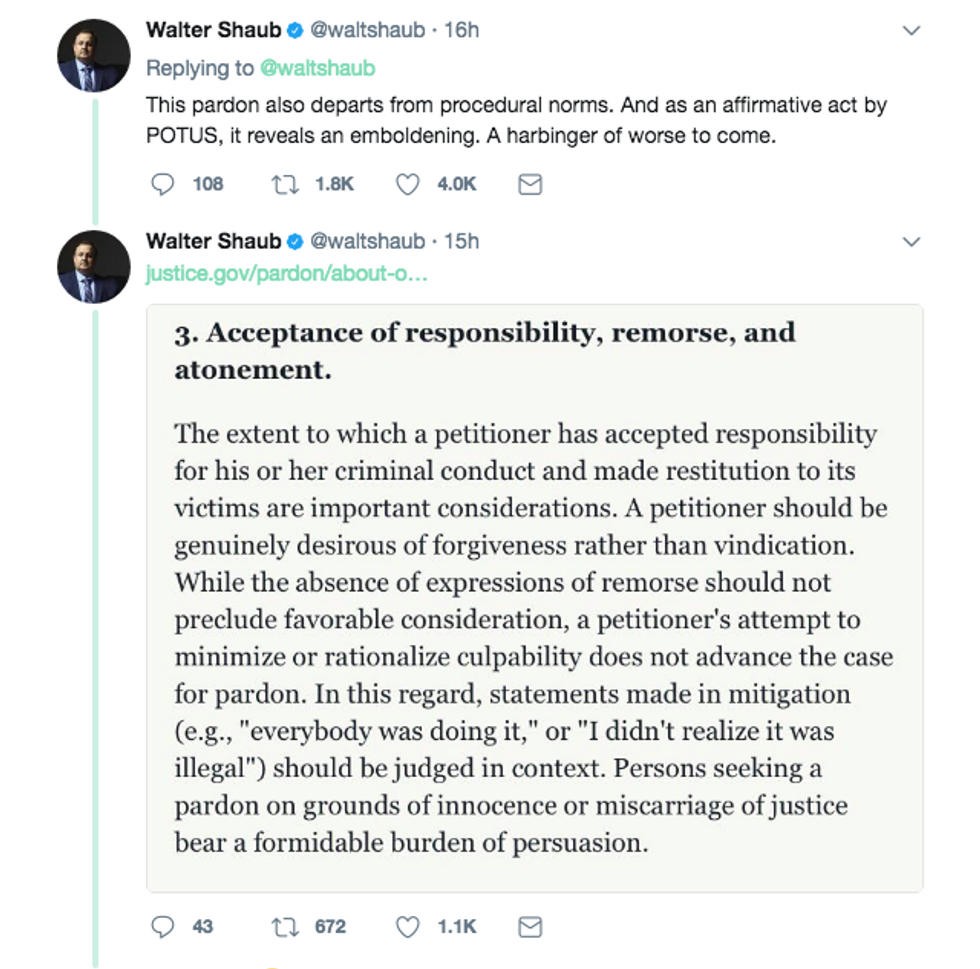This screenshot has width=980, height=969.
Task: Open the 16h timestamp permalink
Action: [461, 30]
